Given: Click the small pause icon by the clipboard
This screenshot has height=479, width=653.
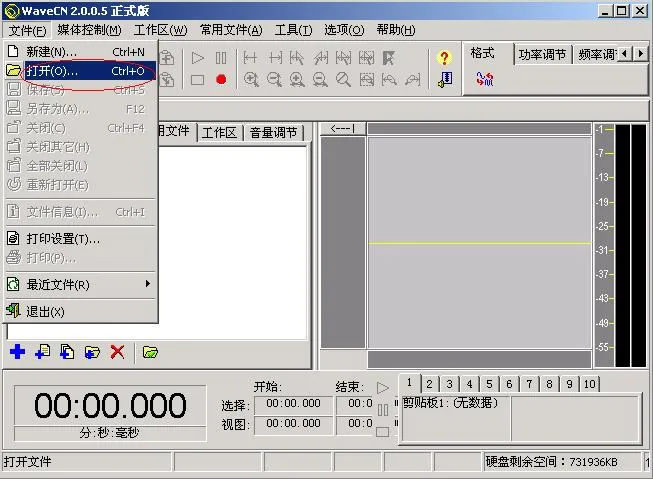Looking at the screenshot, I should [x=383, y=410].
